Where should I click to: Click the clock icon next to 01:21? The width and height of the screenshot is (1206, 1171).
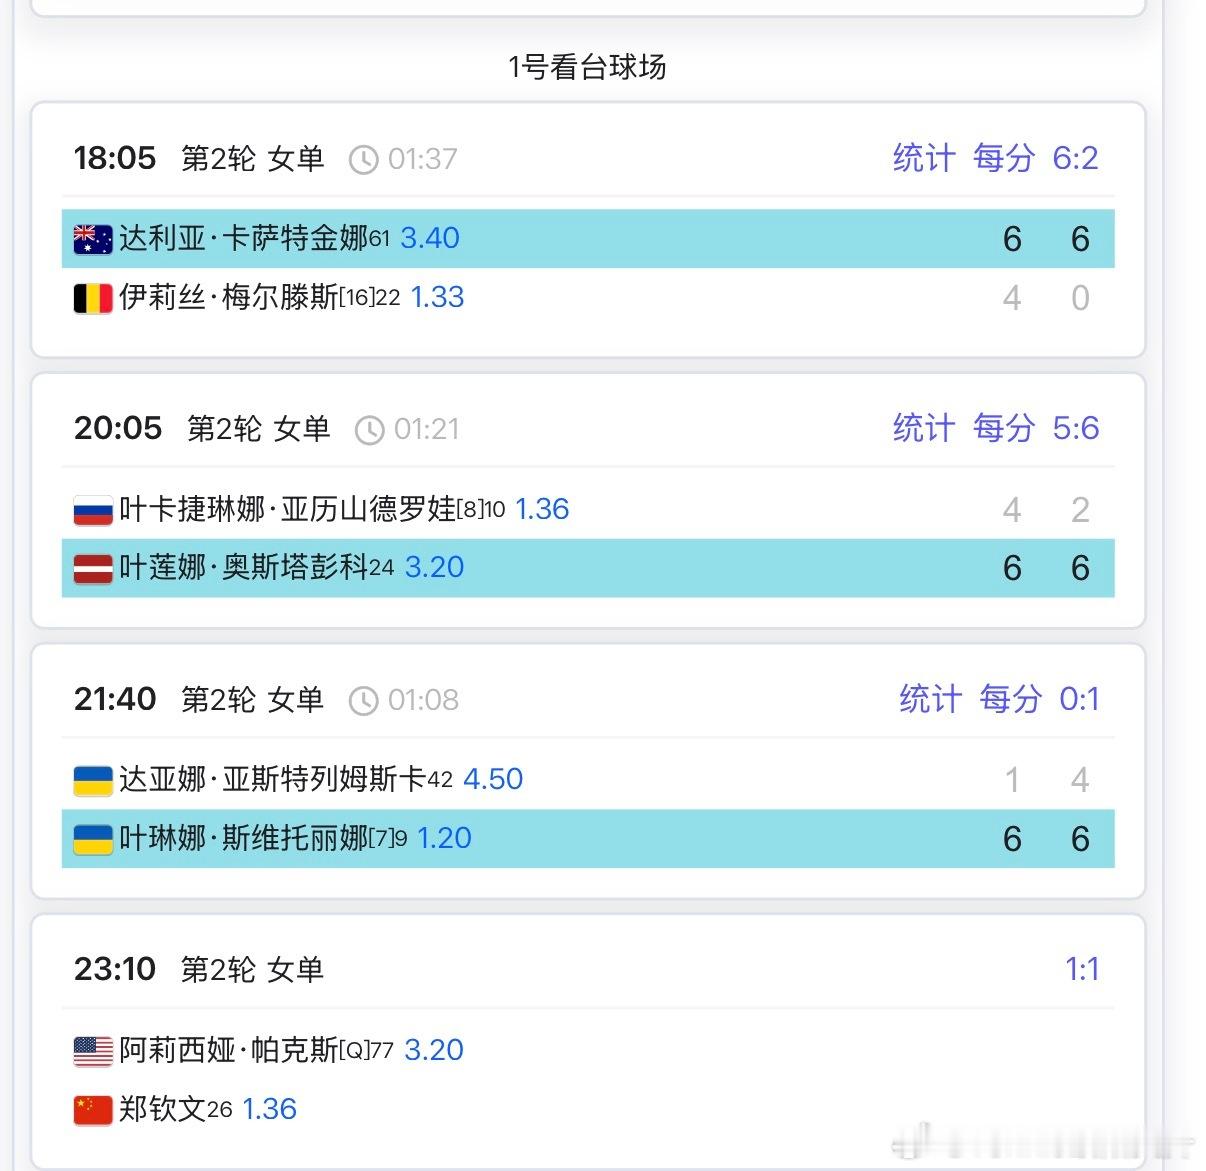(x=369, y=430)
